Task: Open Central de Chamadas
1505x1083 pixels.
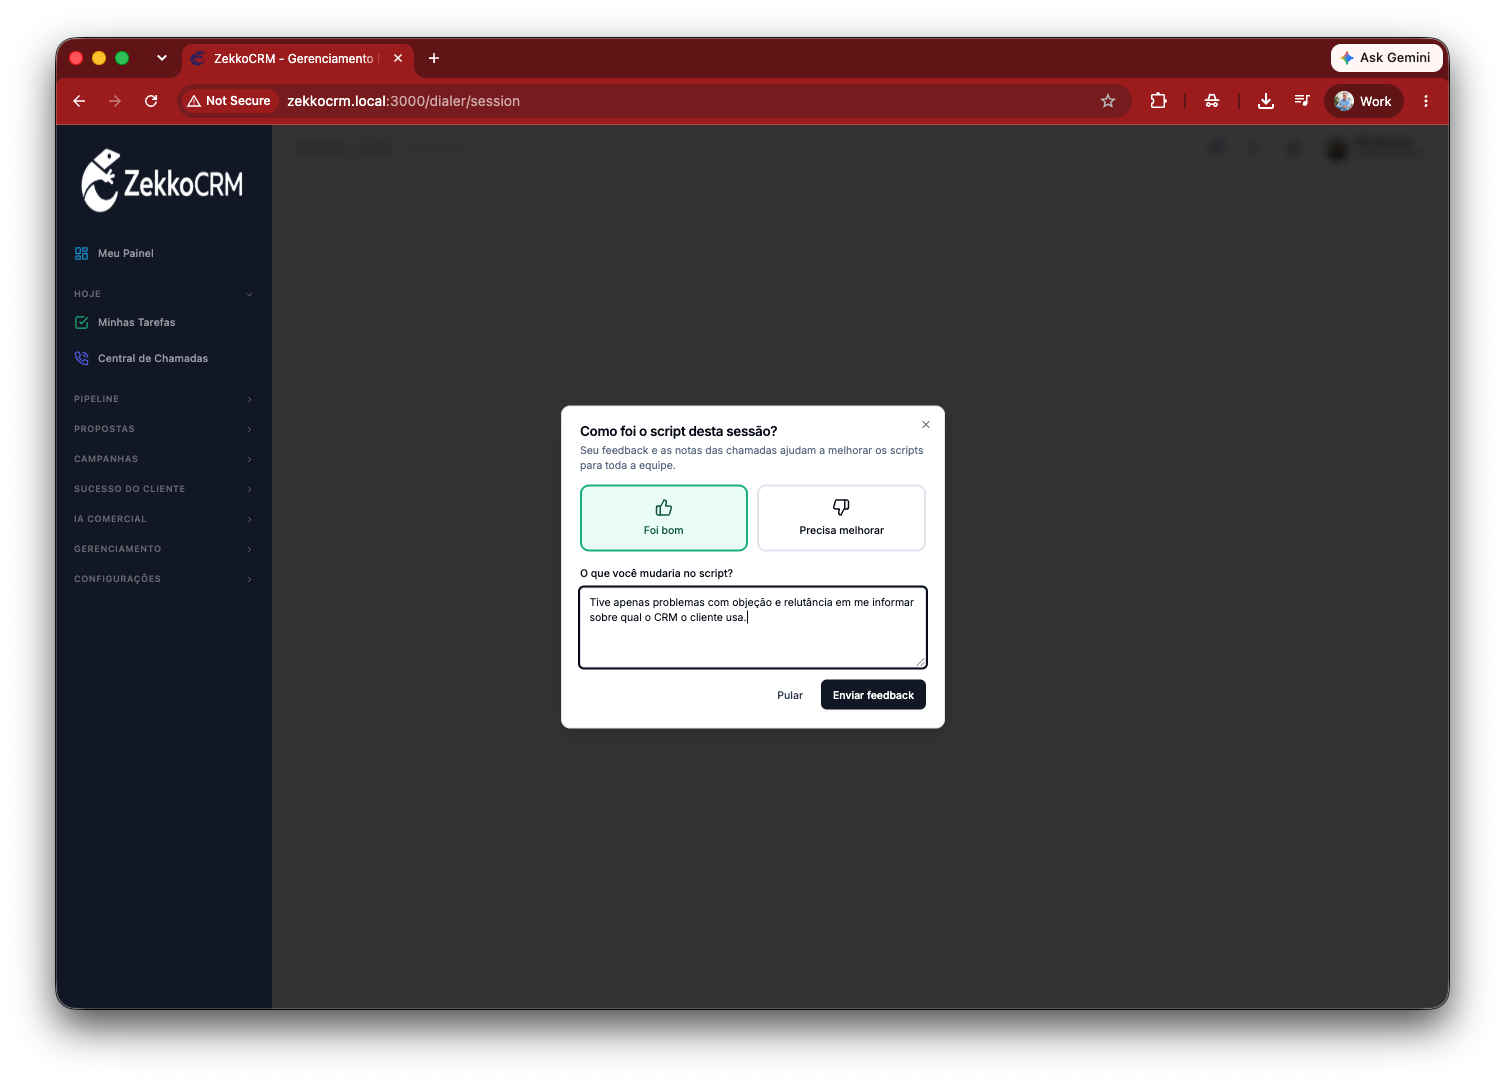Action: pyautogui.click(x=164, y=358)
